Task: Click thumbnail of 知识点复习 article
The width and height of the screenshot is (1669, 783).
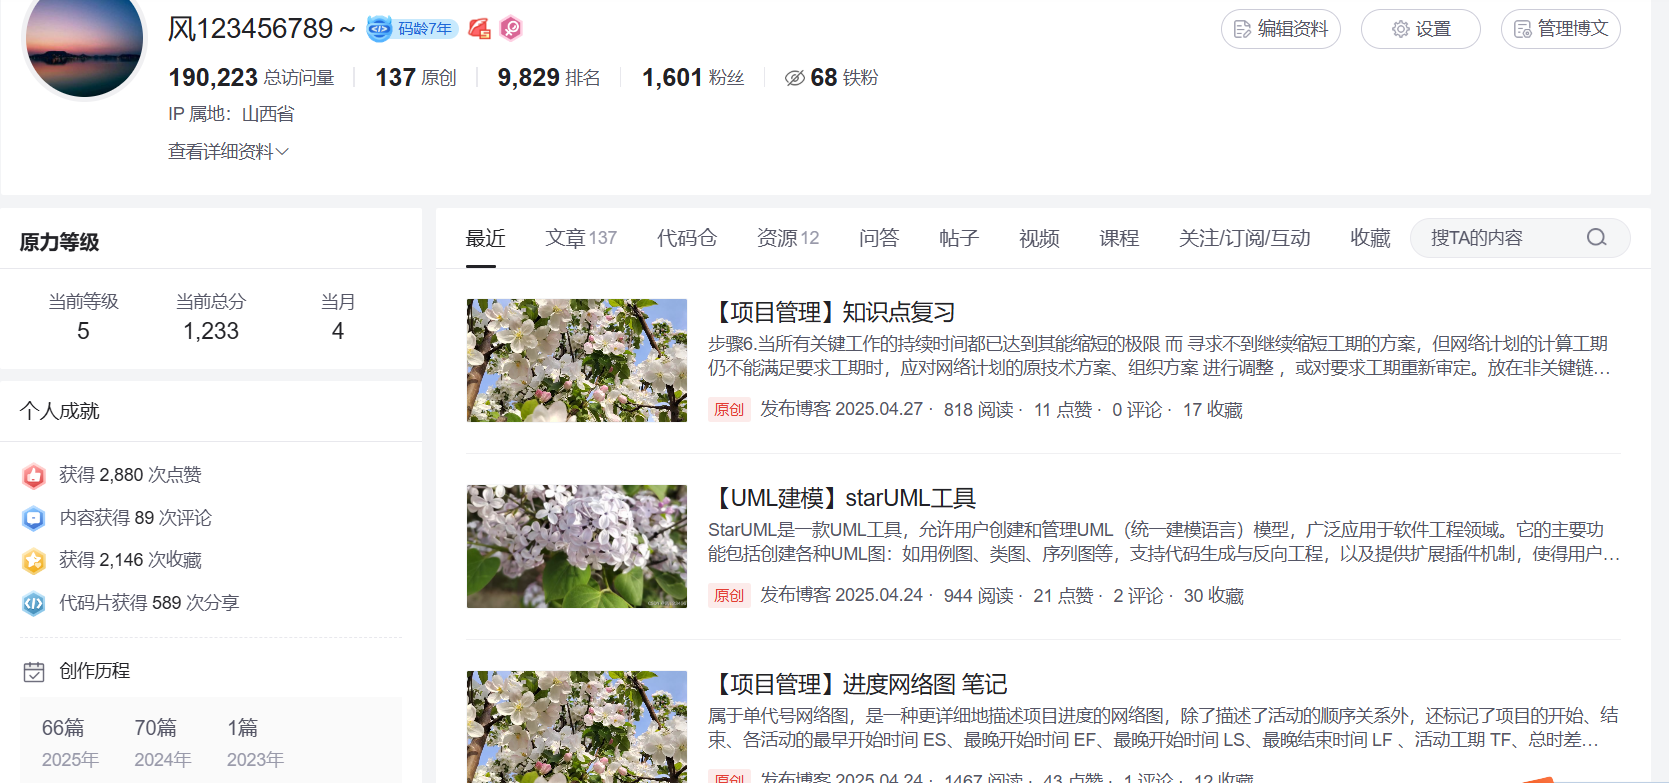Action: tap(577, 360)
